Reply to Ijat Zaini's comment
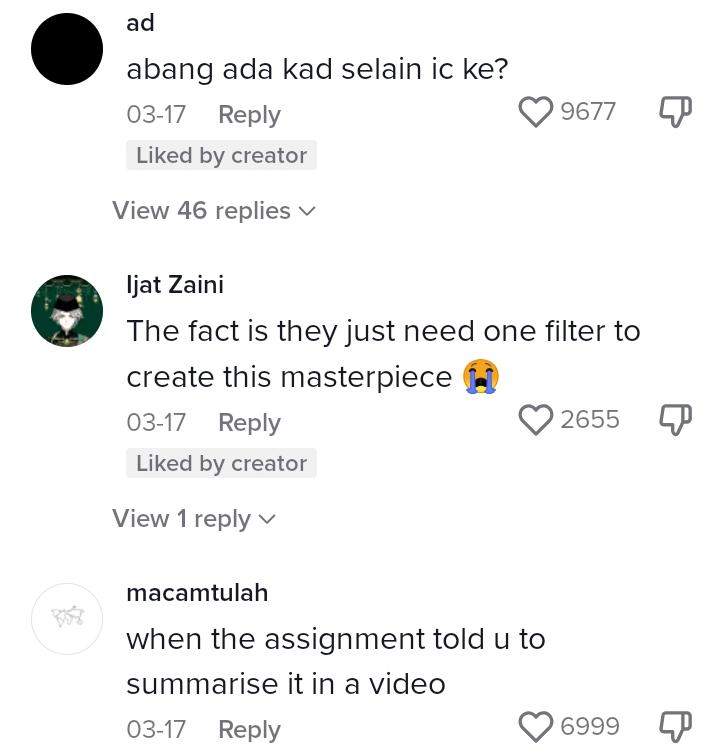Screen dimensions: 720x748 pyautogui.click(x=249, y=423)
